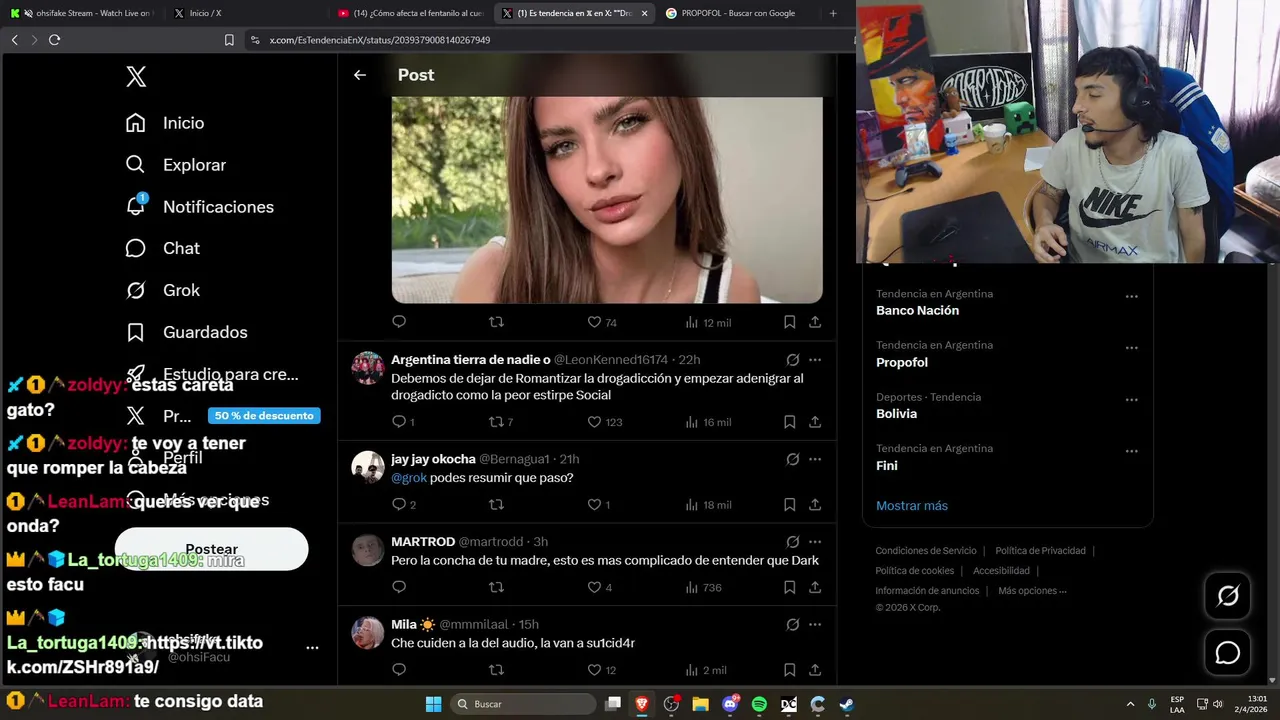Reply to jay jay okocha's comment

click(x=403, y=505)
